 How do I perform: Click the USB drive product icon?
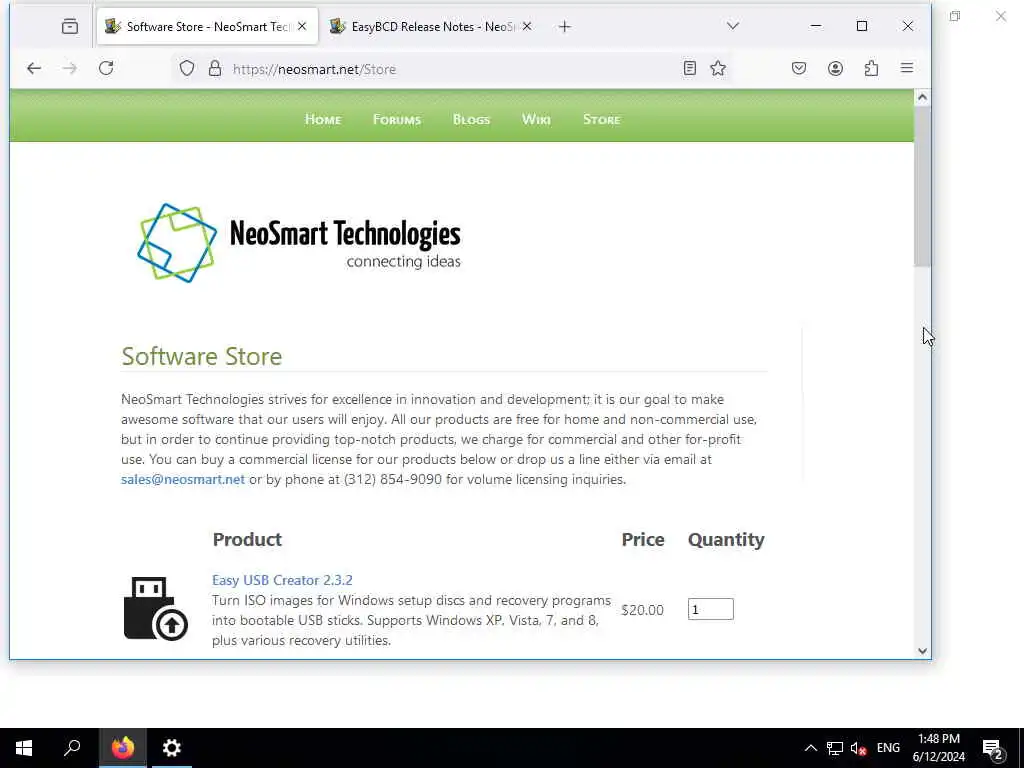coord(155,609)
